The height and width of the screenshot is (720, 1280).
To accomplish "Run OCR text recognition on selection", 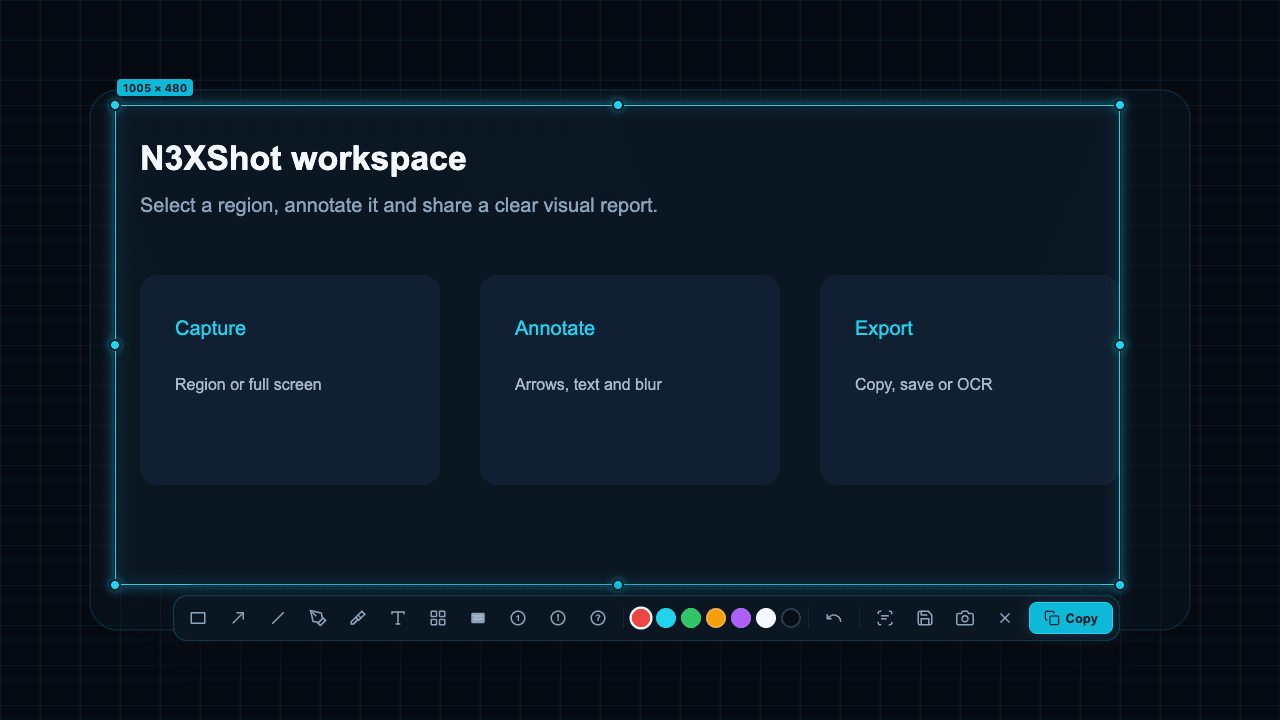I will [885, 618].
